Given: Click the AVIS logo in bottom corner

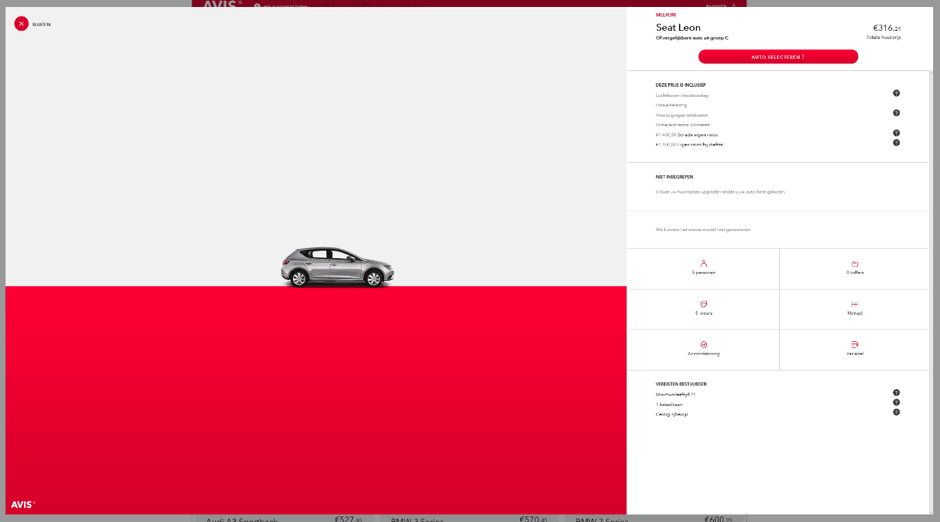Looking at the screenshot, I should coord(23,504).
